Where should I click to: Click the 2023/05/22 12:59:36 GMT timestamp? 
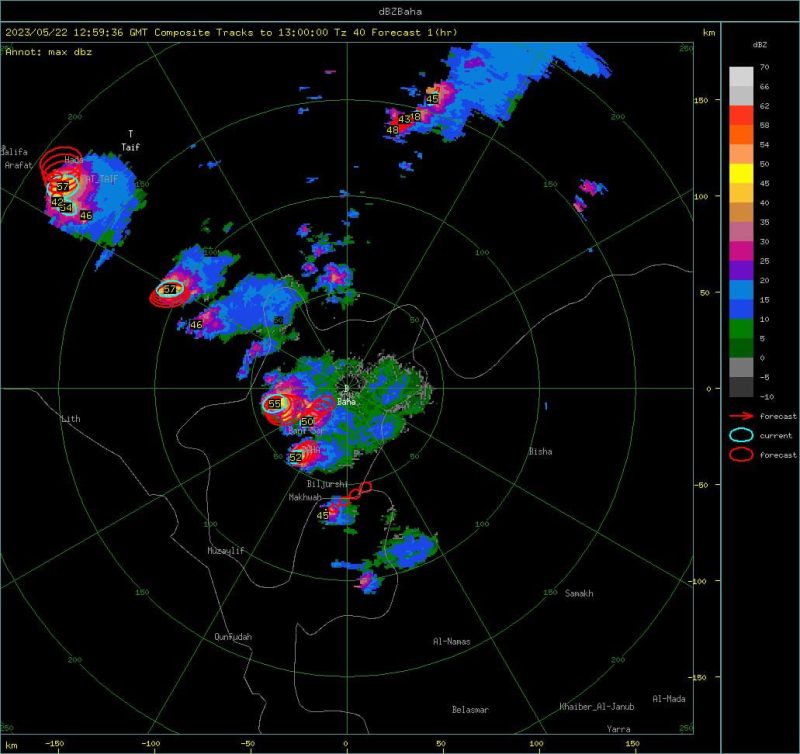[77, 32]
